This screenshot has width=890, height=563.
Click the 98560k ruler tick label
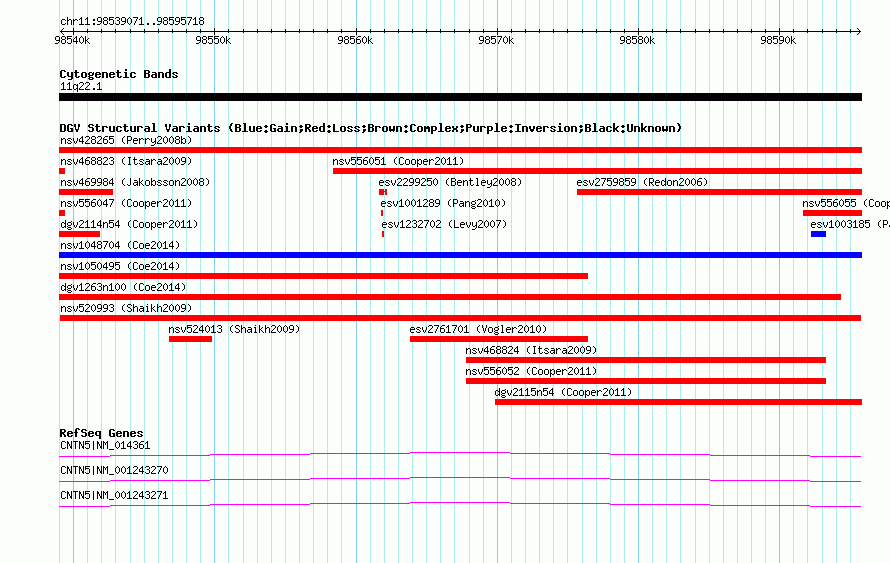tap(355, 40)
